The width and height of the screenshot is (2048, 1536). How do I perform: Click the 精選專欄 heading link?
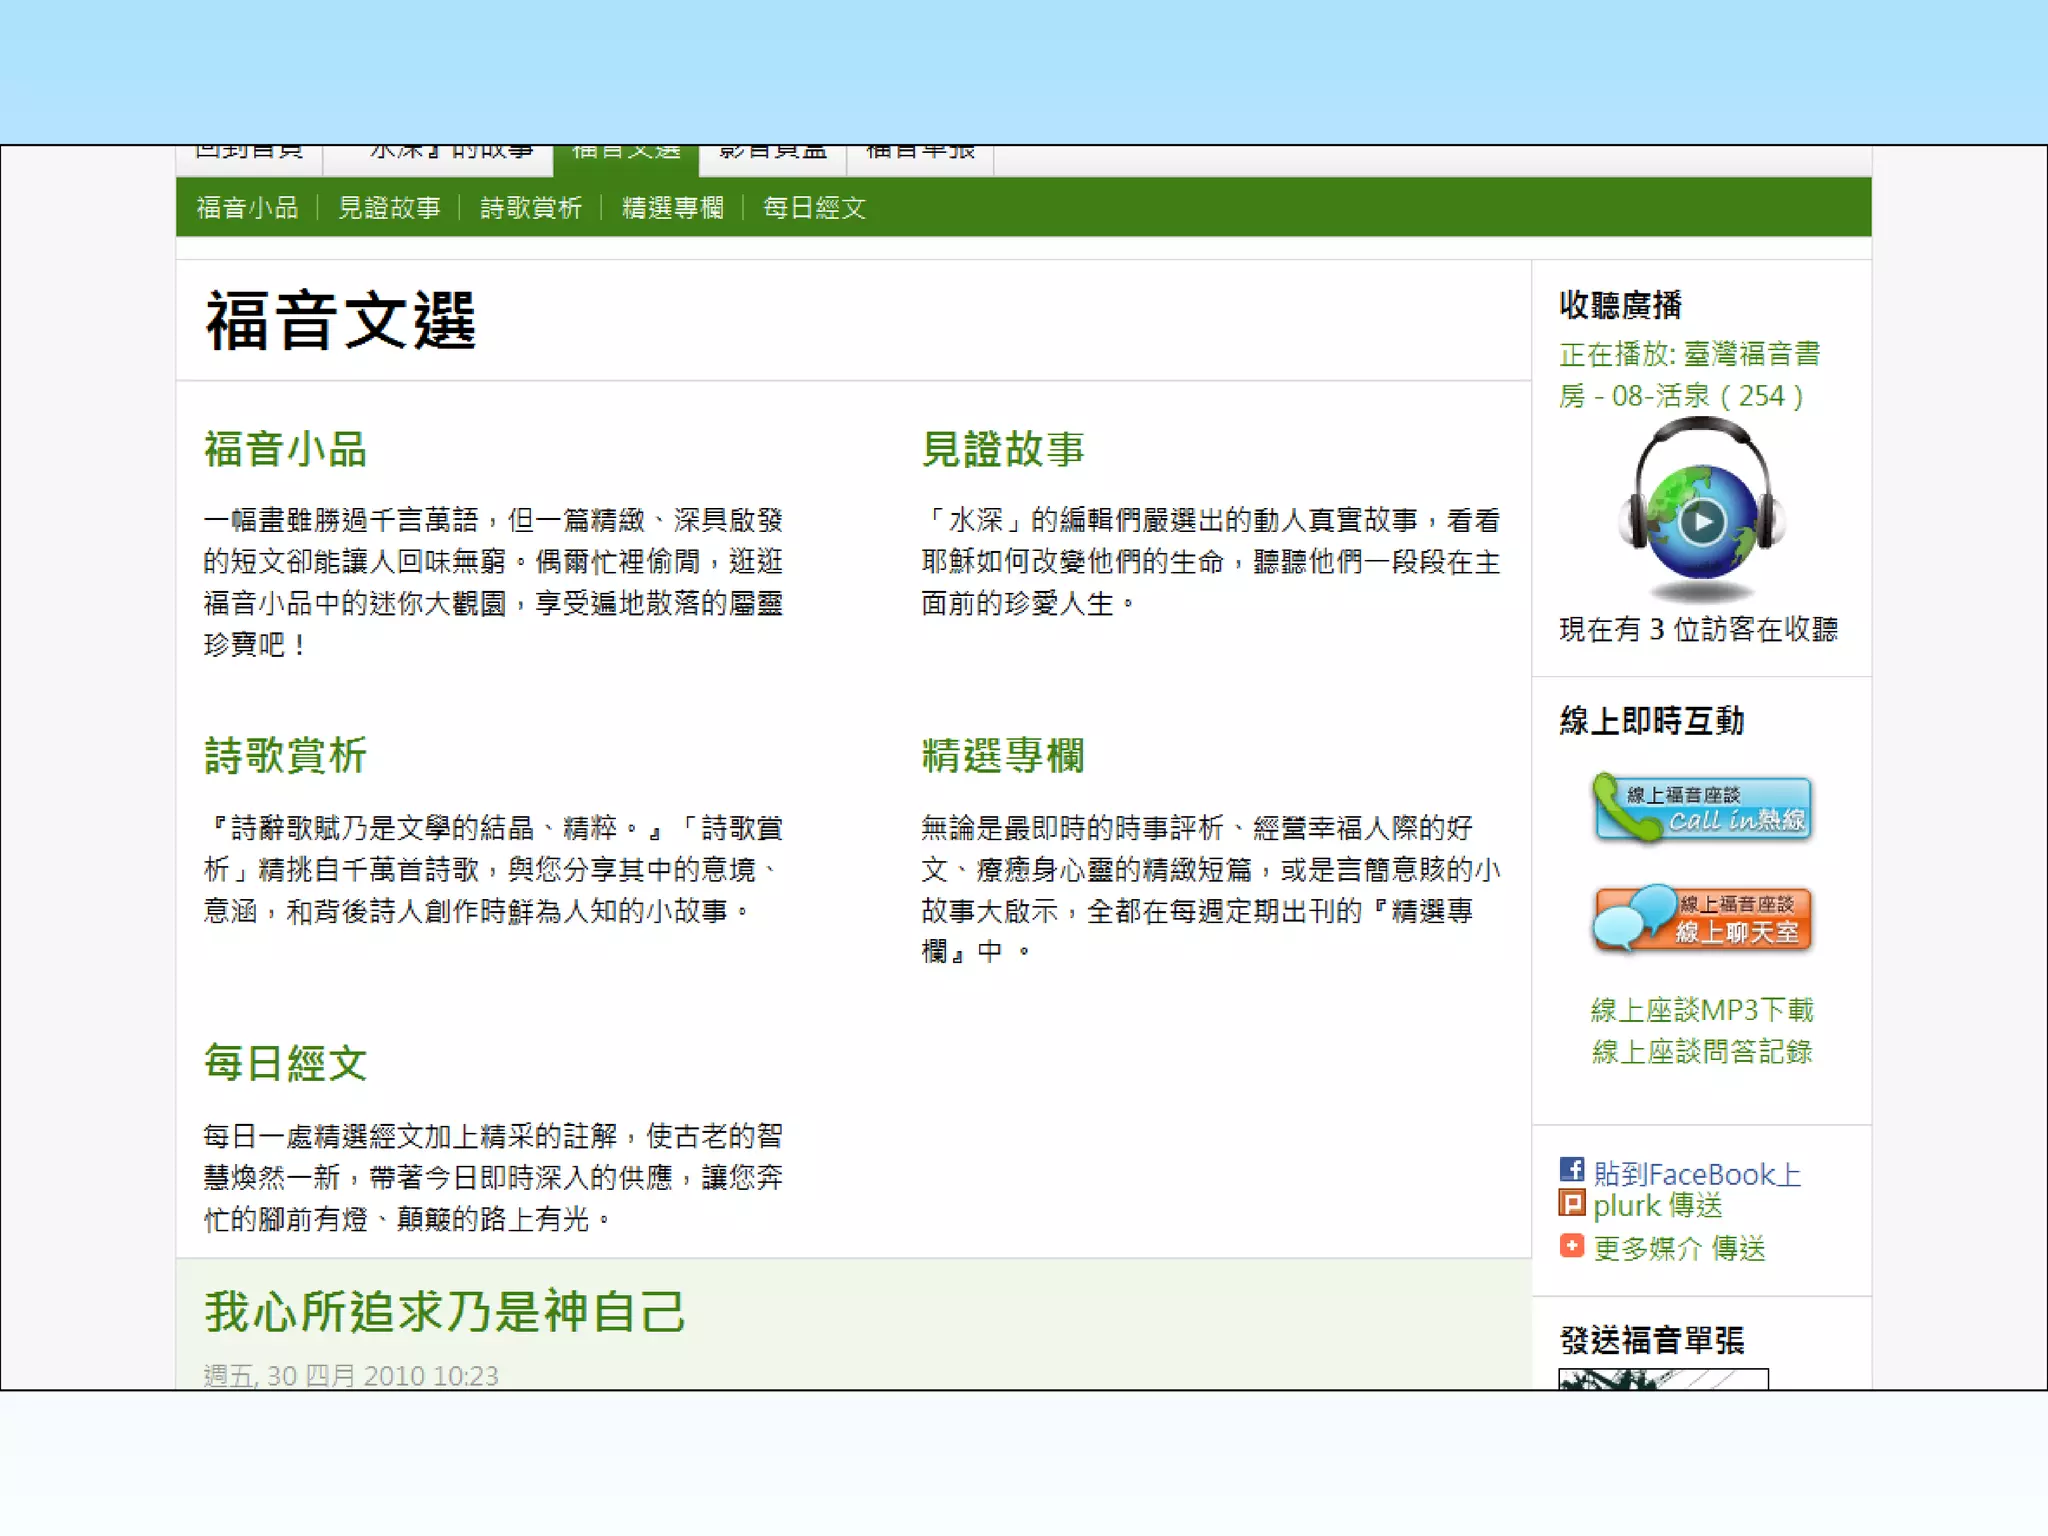pyautogui.click(x=1002, y=756)
